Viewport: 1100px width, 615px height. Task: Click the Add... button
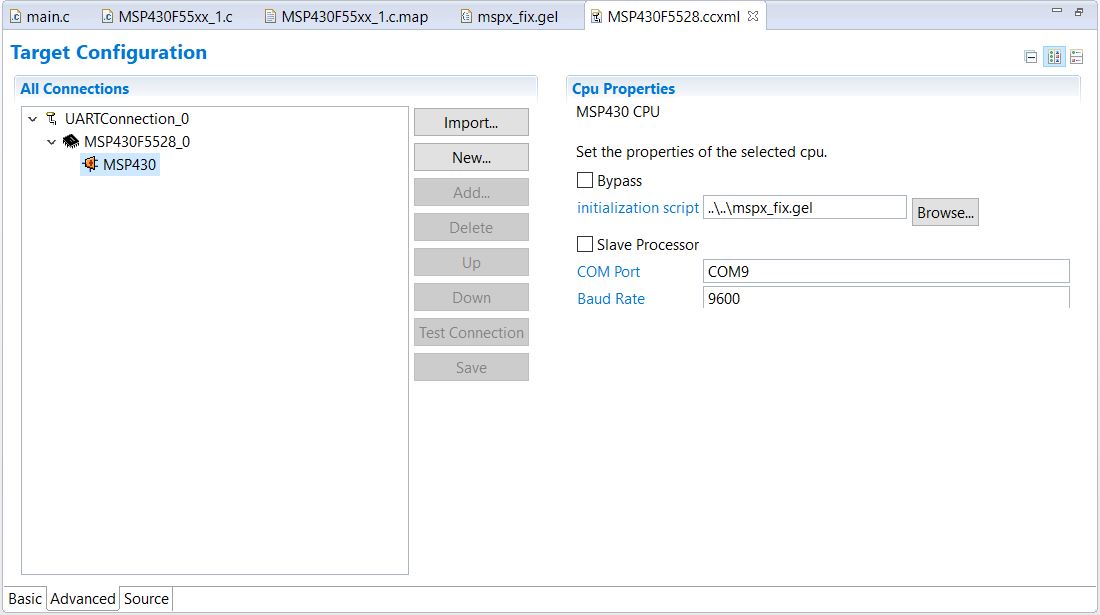pyautogui.click(x=471, y=192)
